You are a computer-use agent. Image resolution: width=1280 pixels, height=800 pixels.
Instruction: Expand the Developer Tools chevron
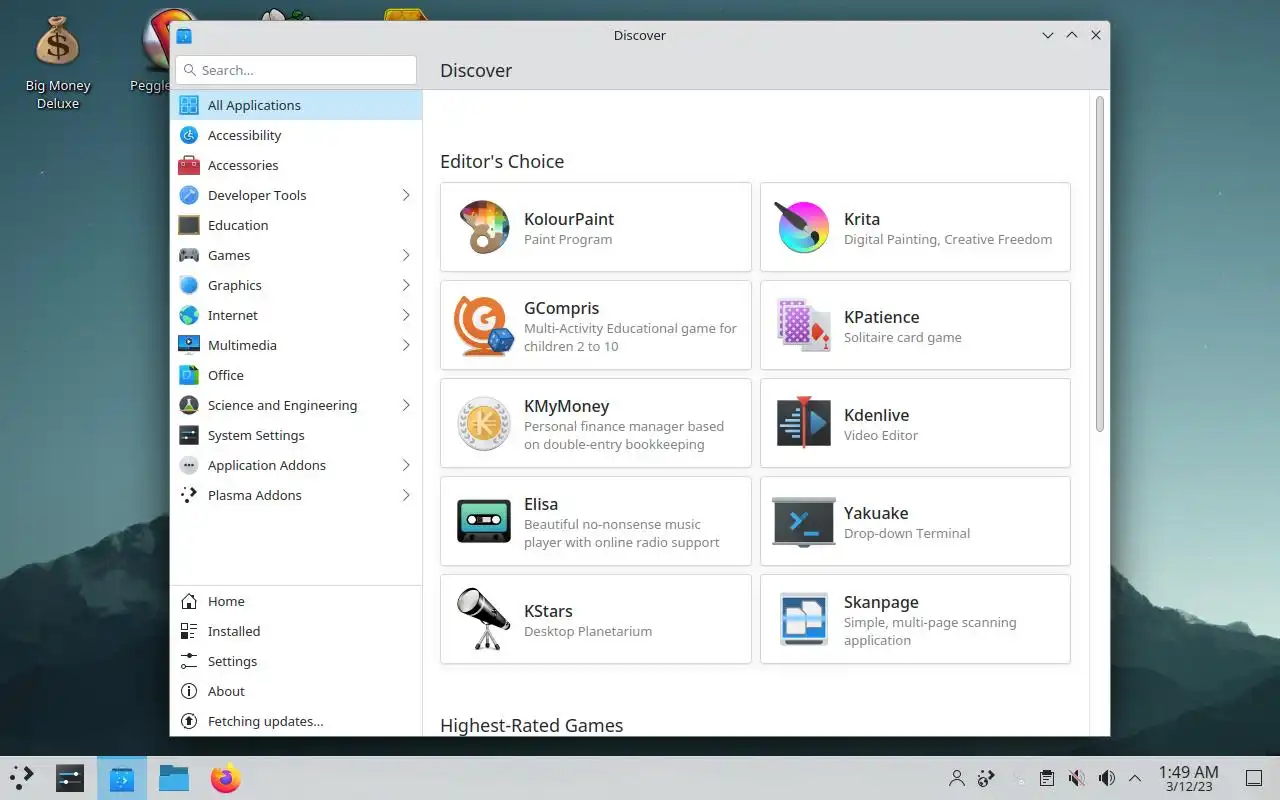(406, 195)
